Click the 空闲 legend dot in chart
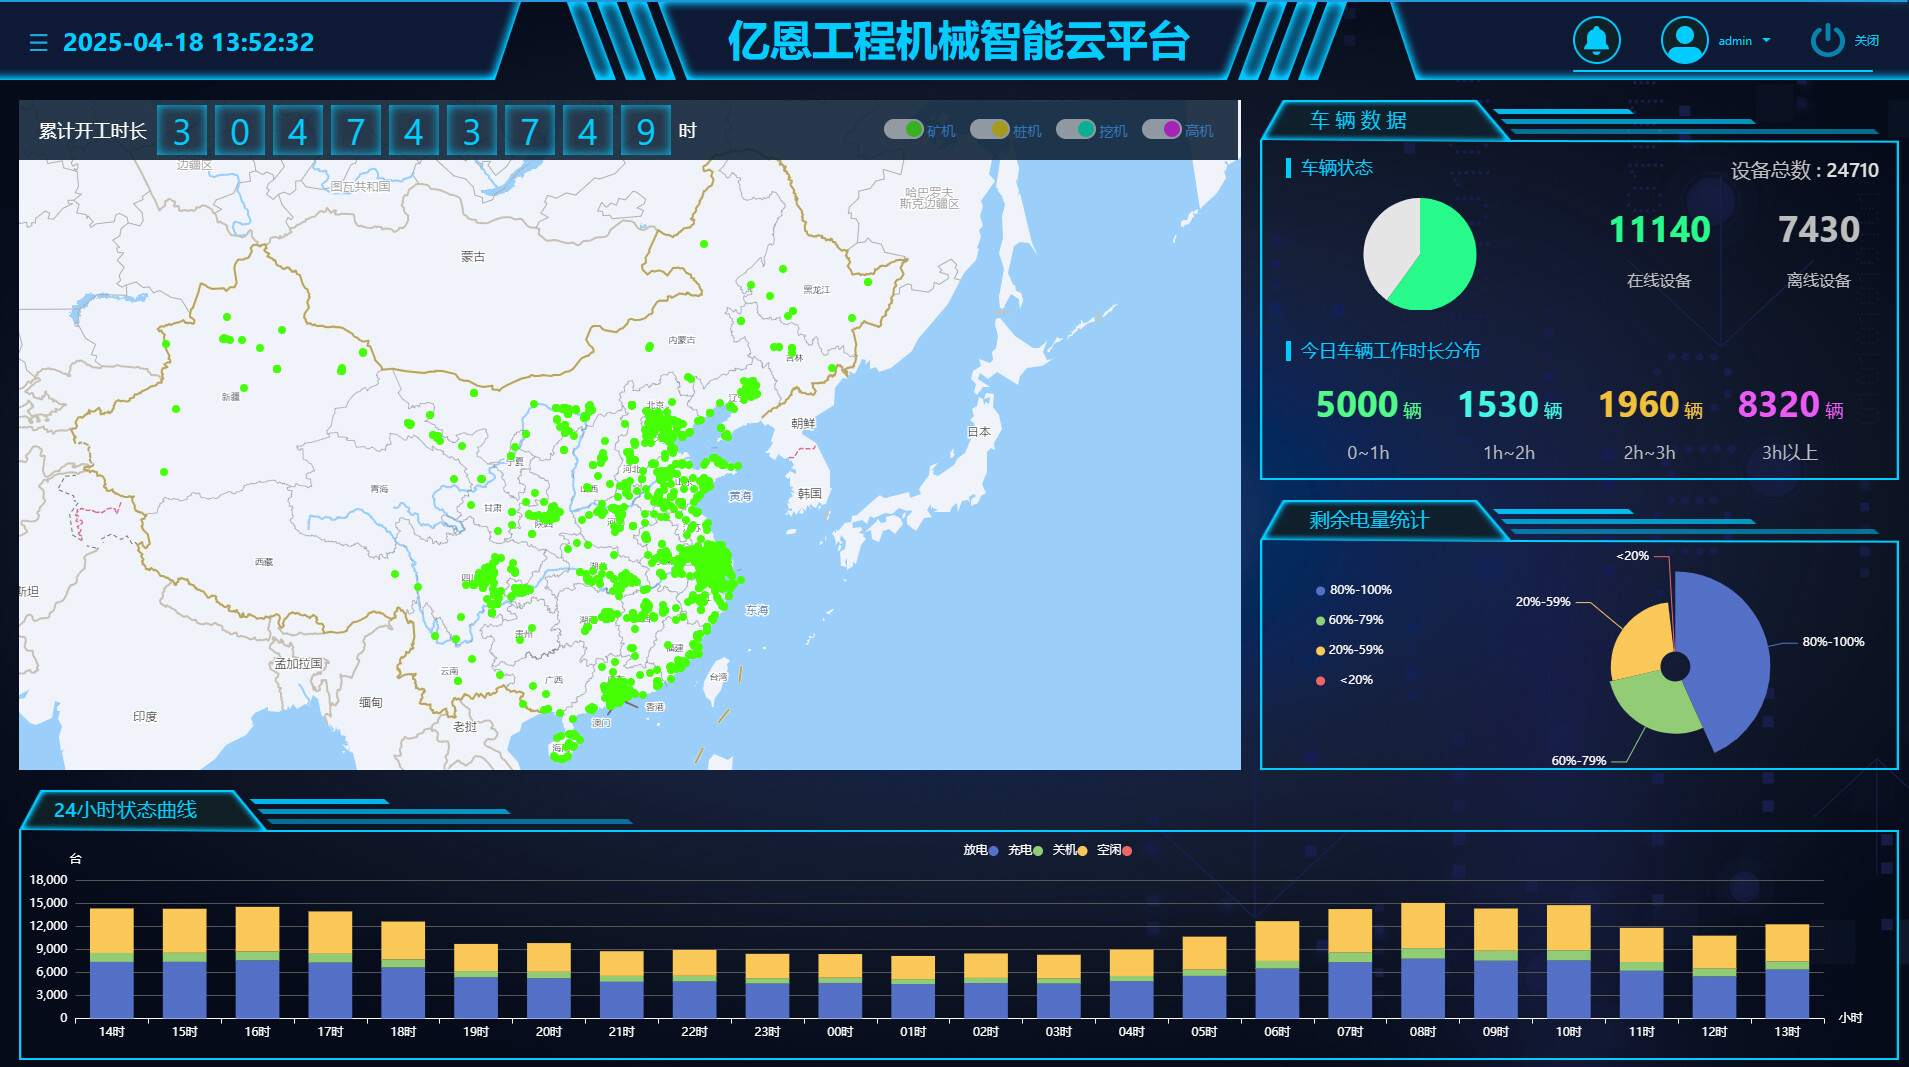The height and width of the screenshot is (1067, 1909). (x=1127, y=851)
